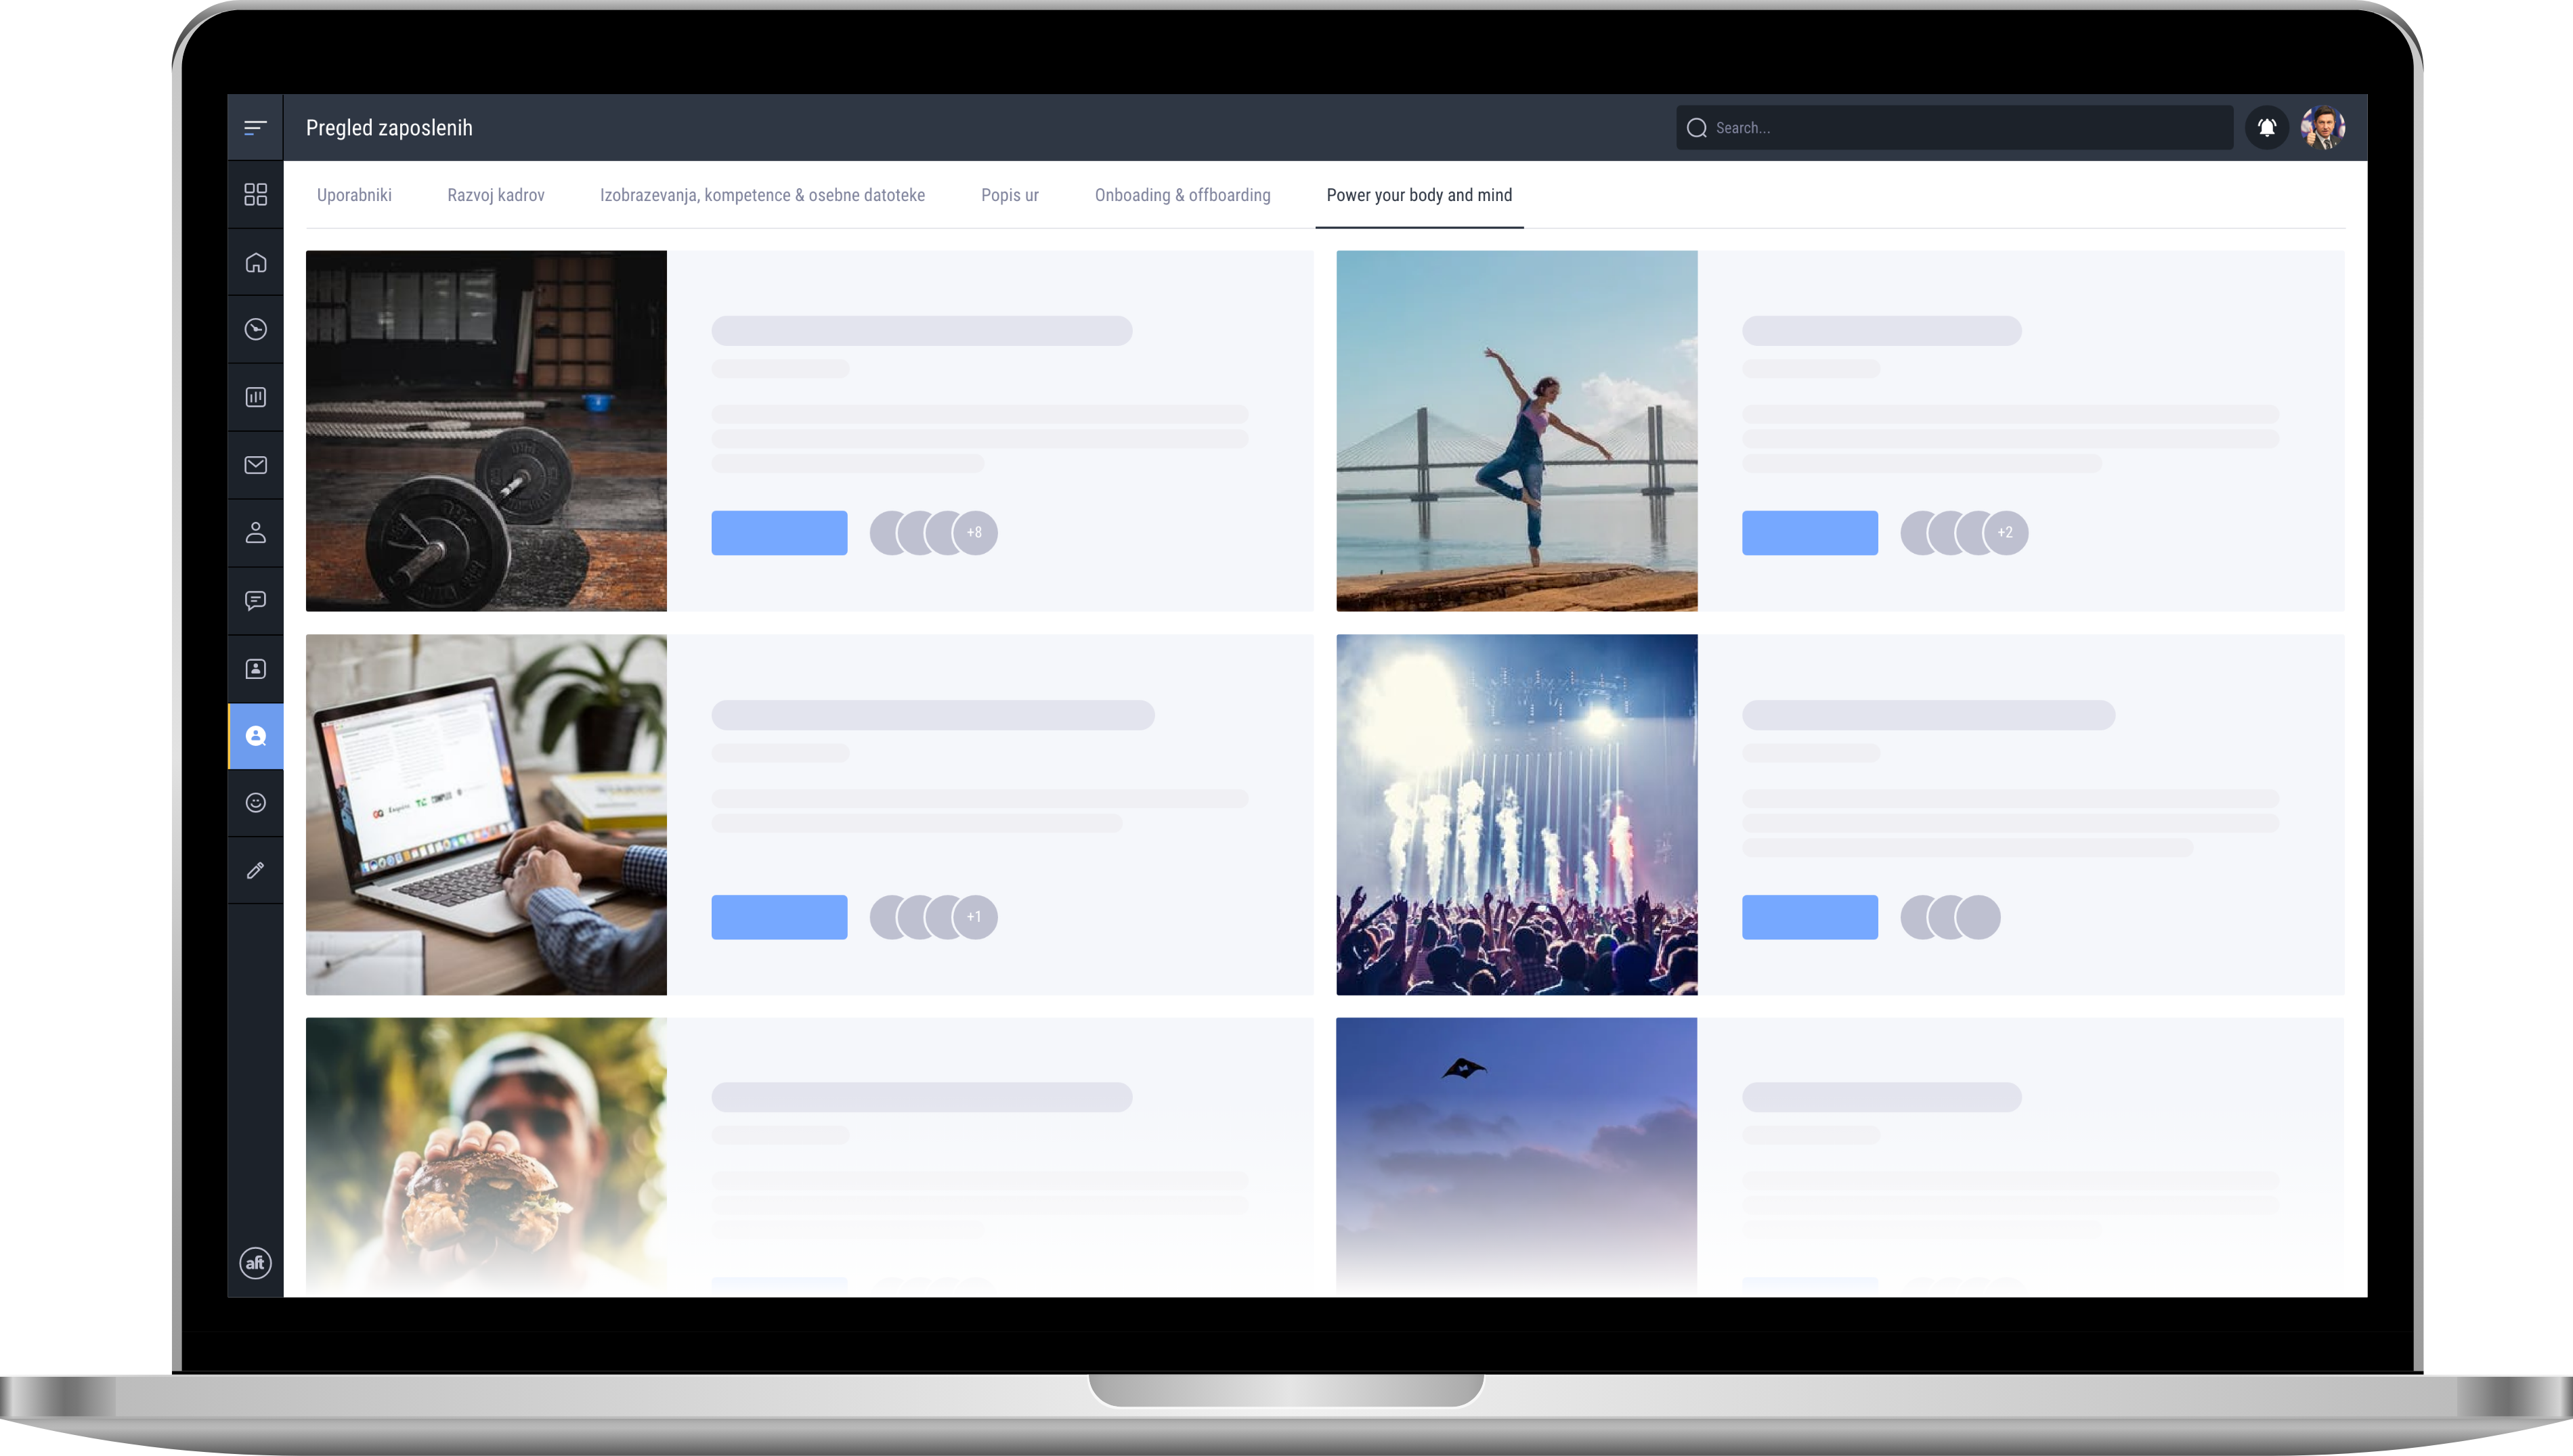Open the +2 participants badge
This screenshot has height=1456, width=2573.
click(2005, 533)
